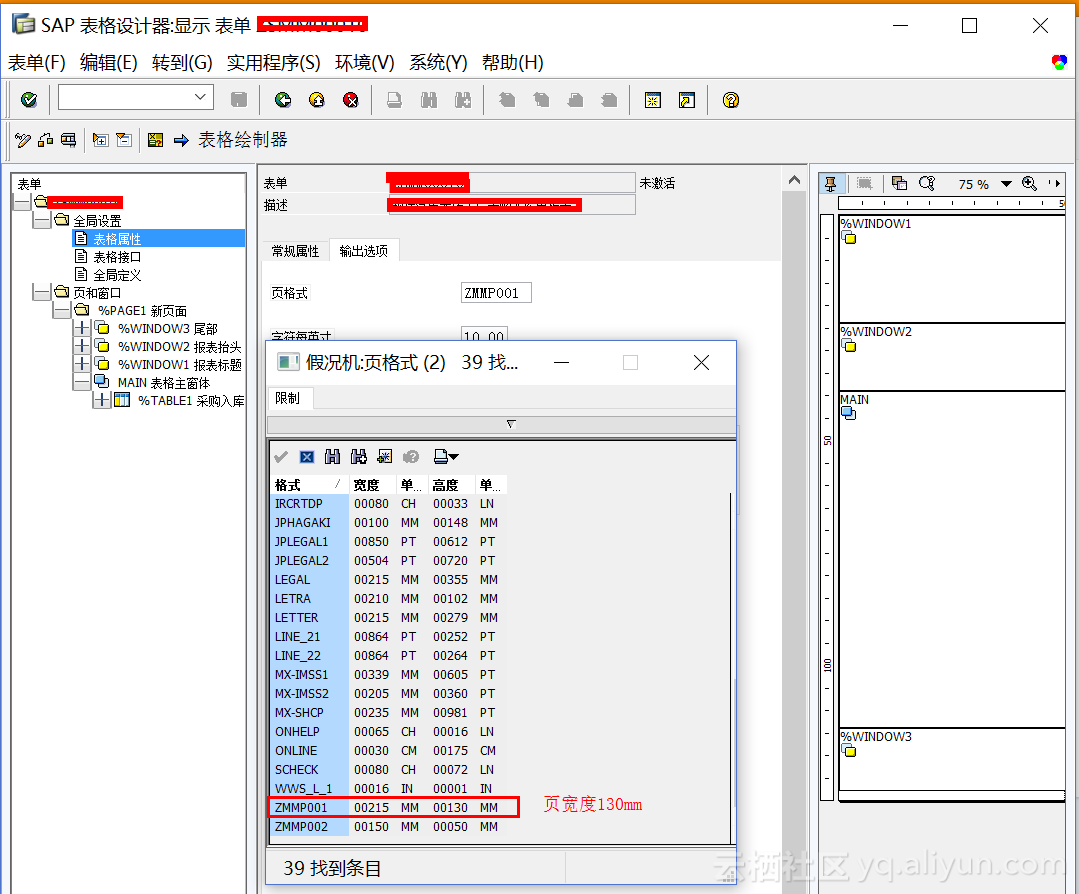Click the green Back arrow icon
This screenshot has height=894, width=1079.
point(283,100)
